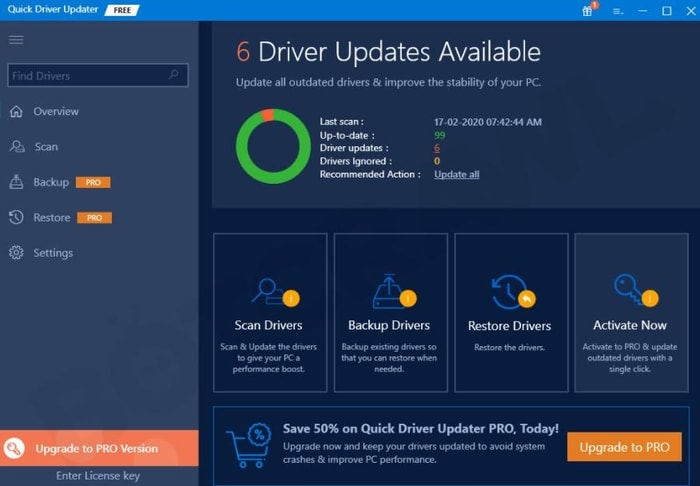
Task: Click the Enter License key link
Action: tap(98, 476)
